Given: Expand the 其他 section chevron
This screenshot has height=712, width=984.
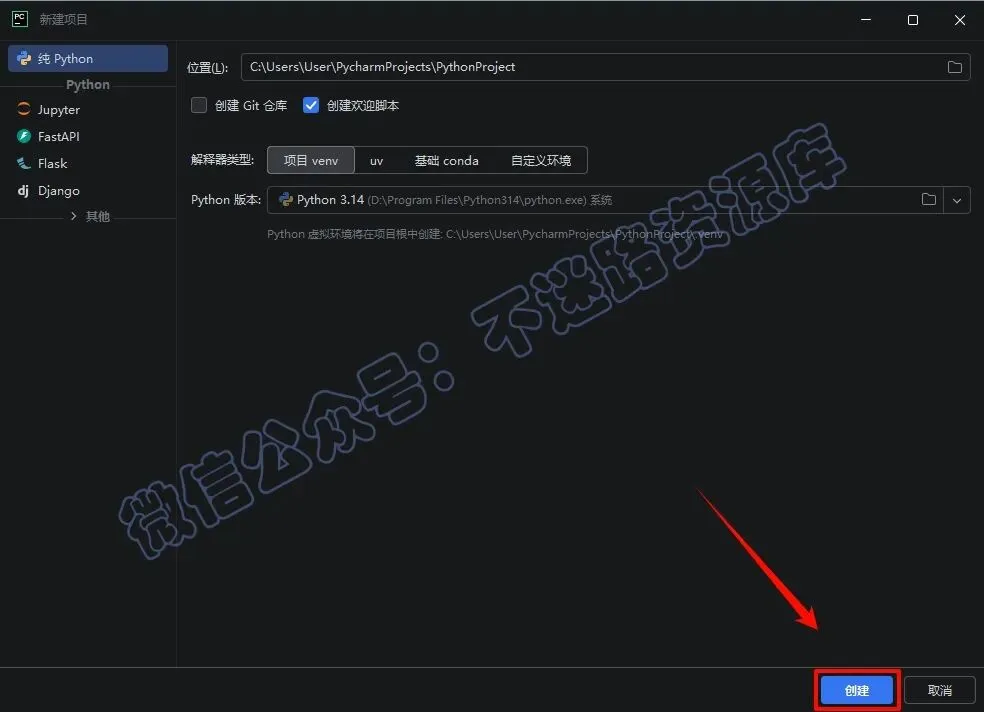Looking at the screenshot, I should [x=73, y=216].
